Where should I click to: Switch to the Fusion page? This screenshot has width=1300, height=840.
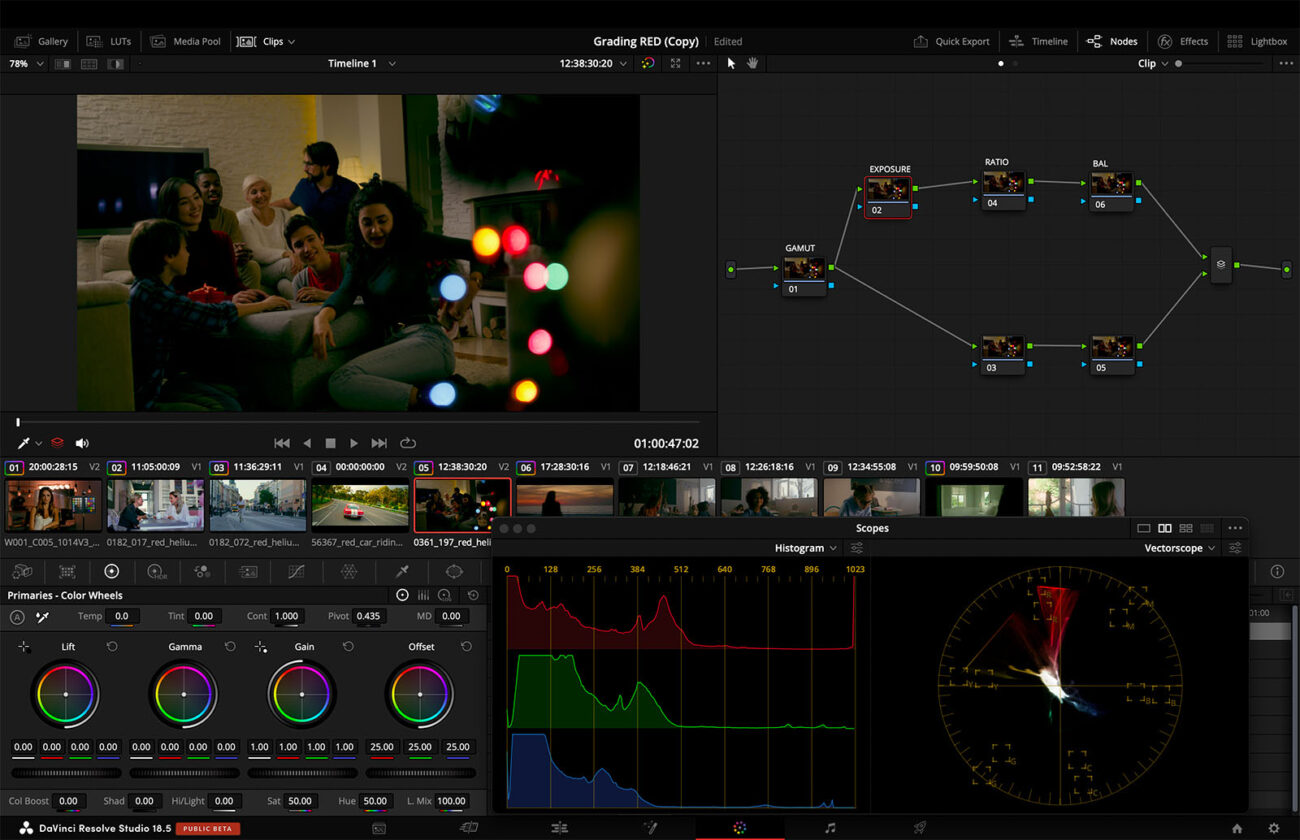pyautogui.click(x=651, y=828)
